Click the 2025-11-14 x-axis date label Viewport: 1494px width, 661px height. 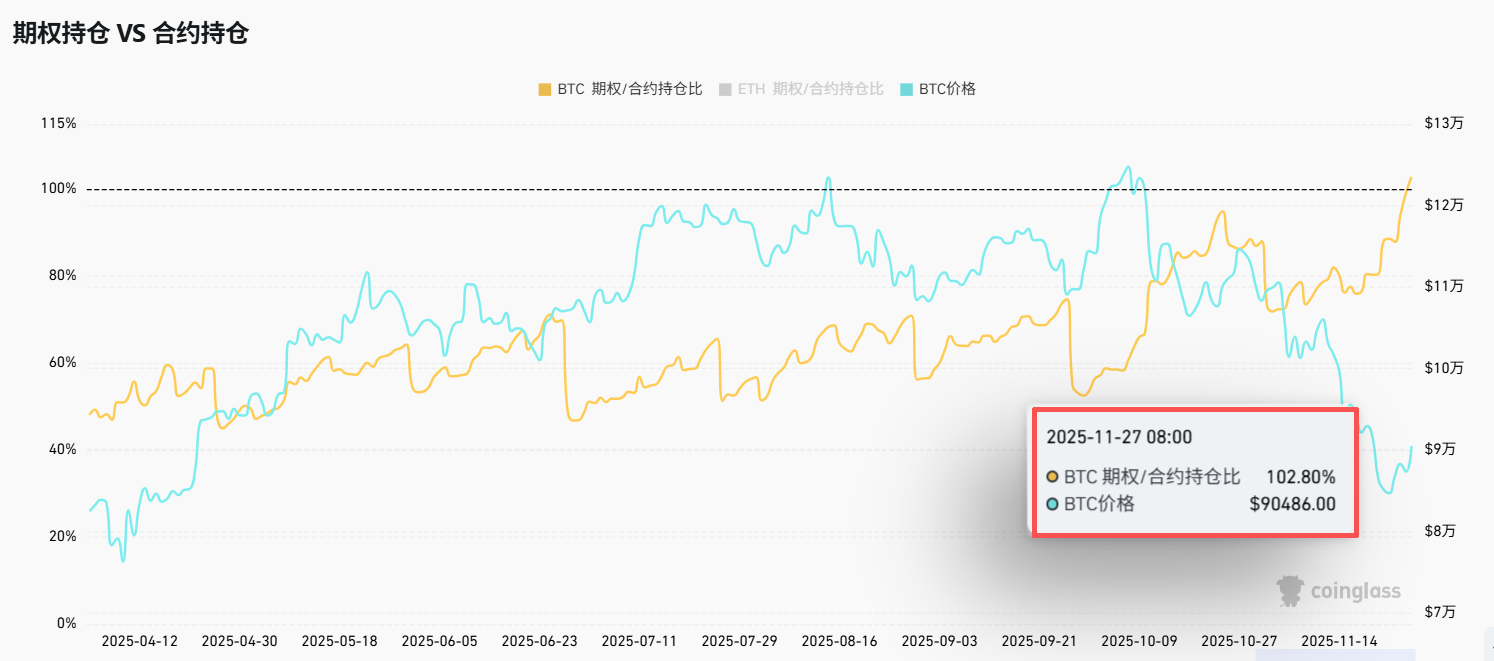[1340, 641]
